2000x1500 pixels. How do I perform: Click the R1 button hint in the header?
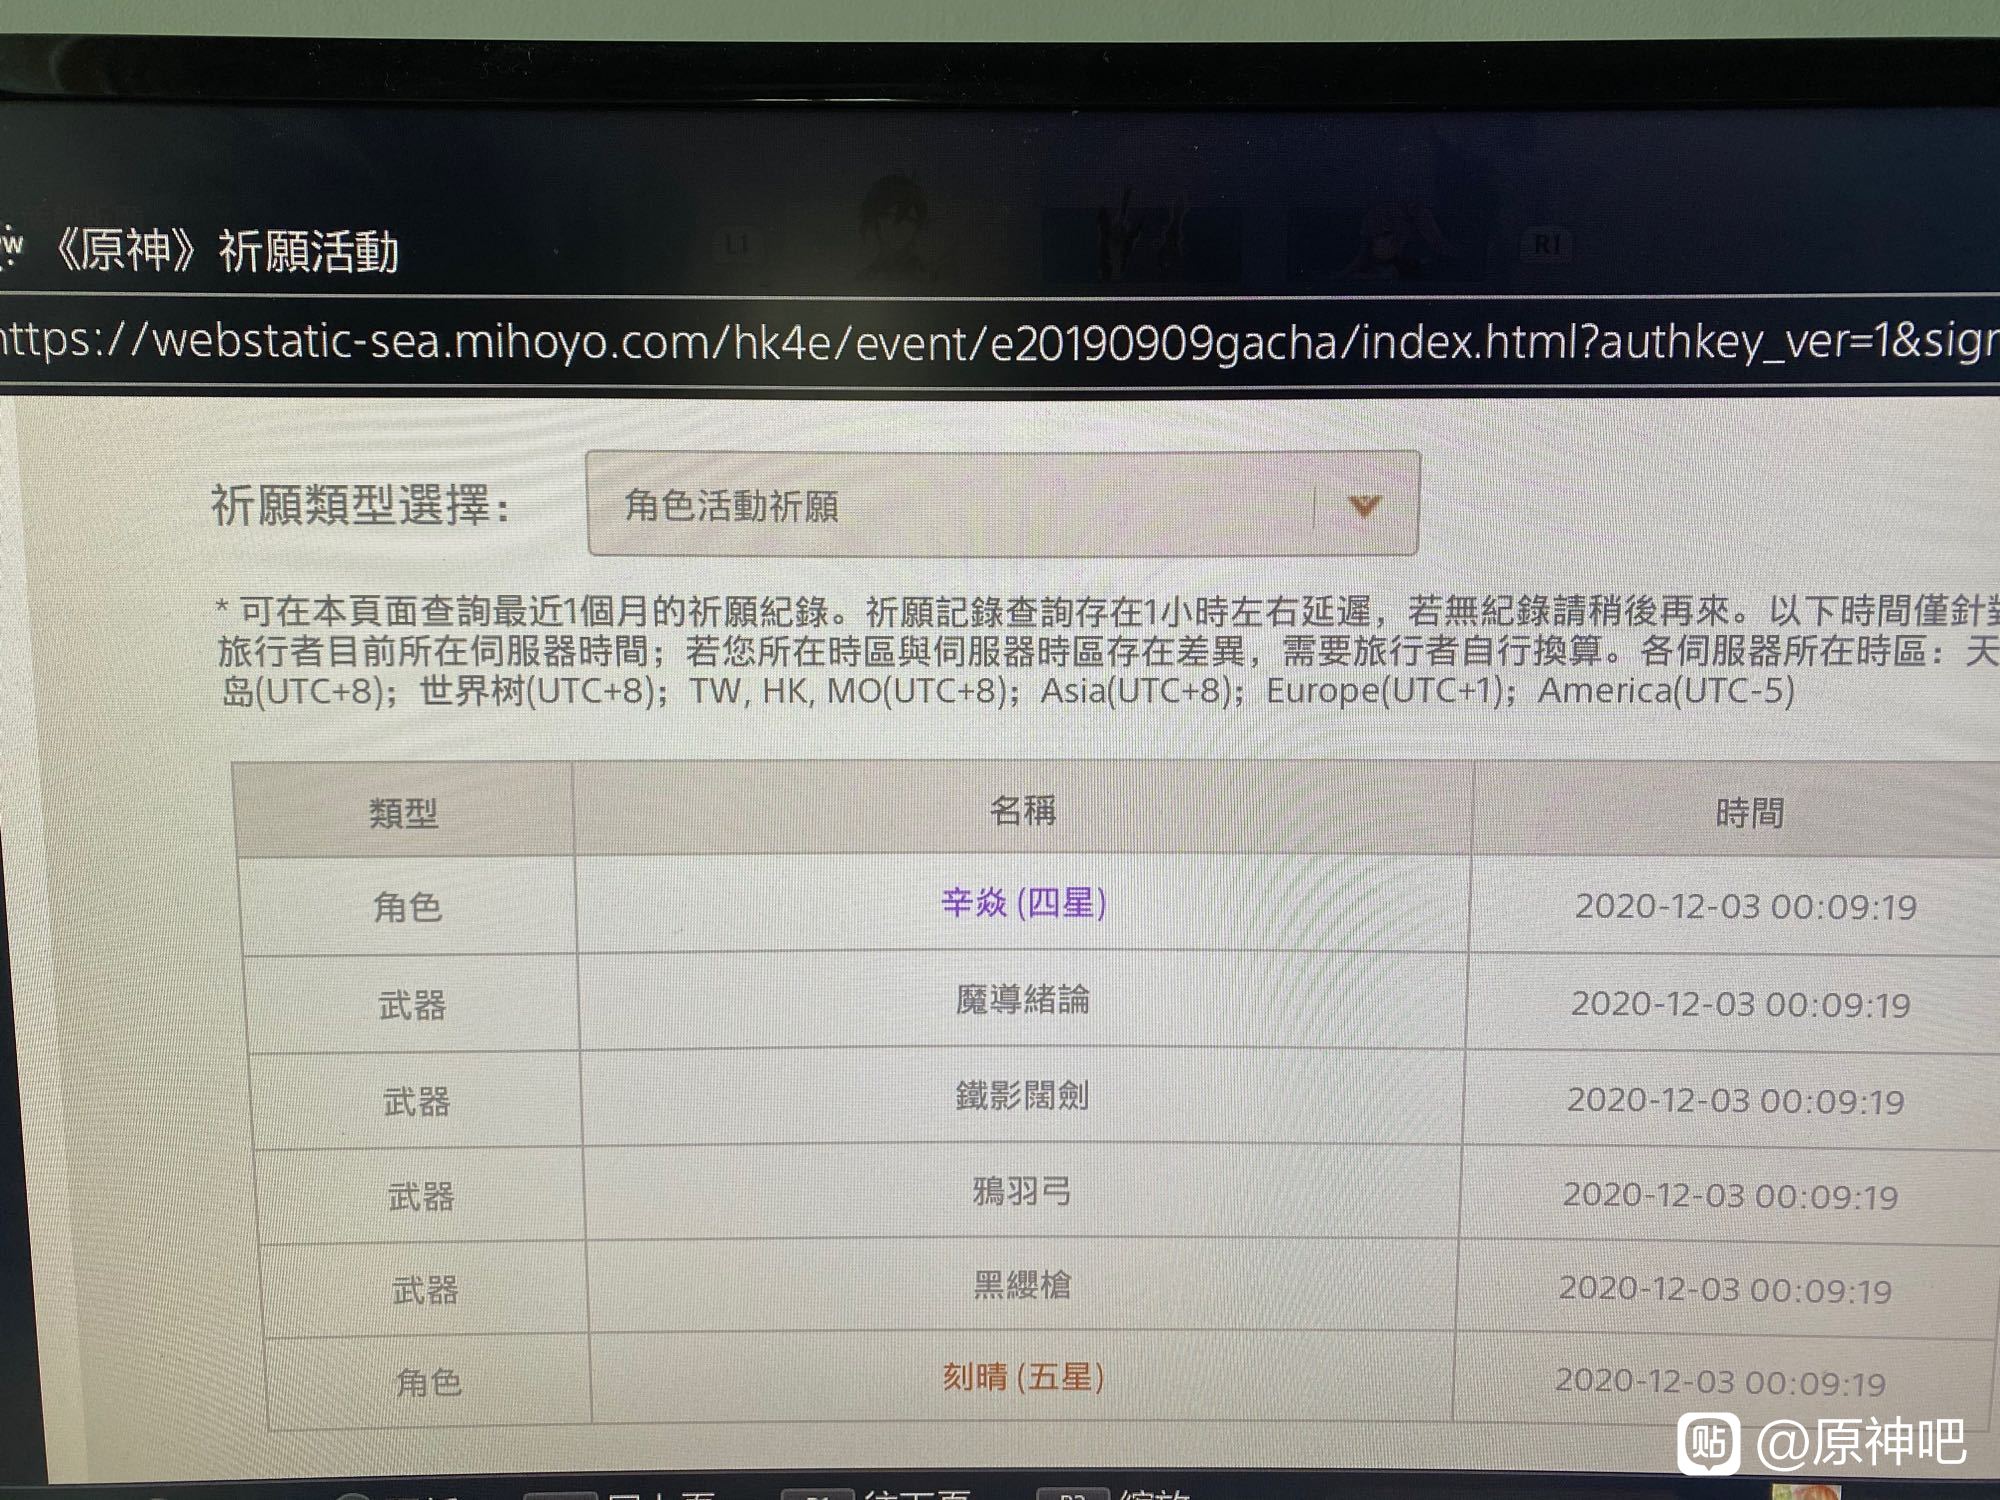click(1547, 243)
